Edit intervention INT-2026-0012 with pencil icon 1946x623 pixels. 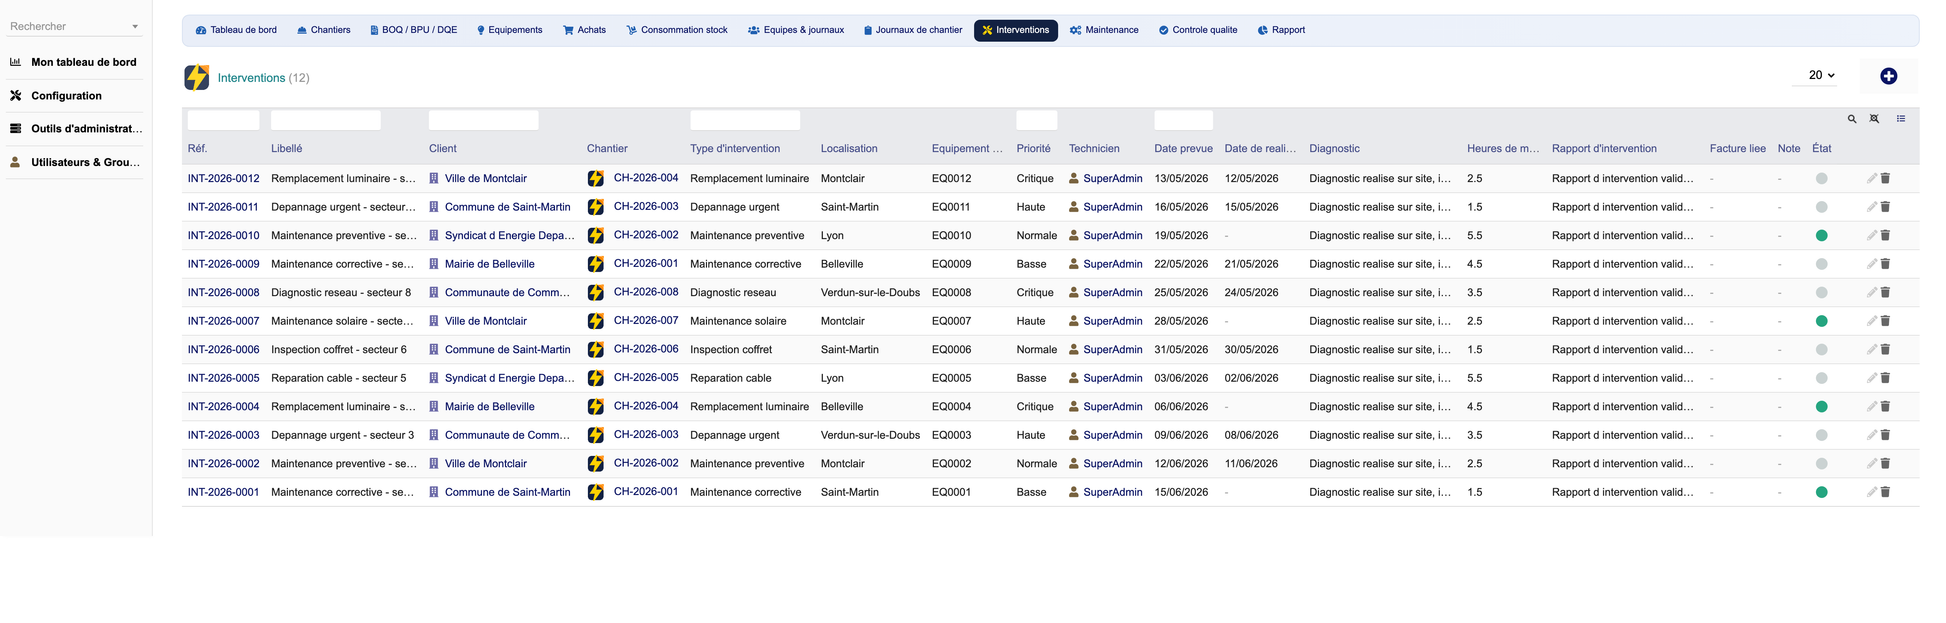tap(1871, 178)
